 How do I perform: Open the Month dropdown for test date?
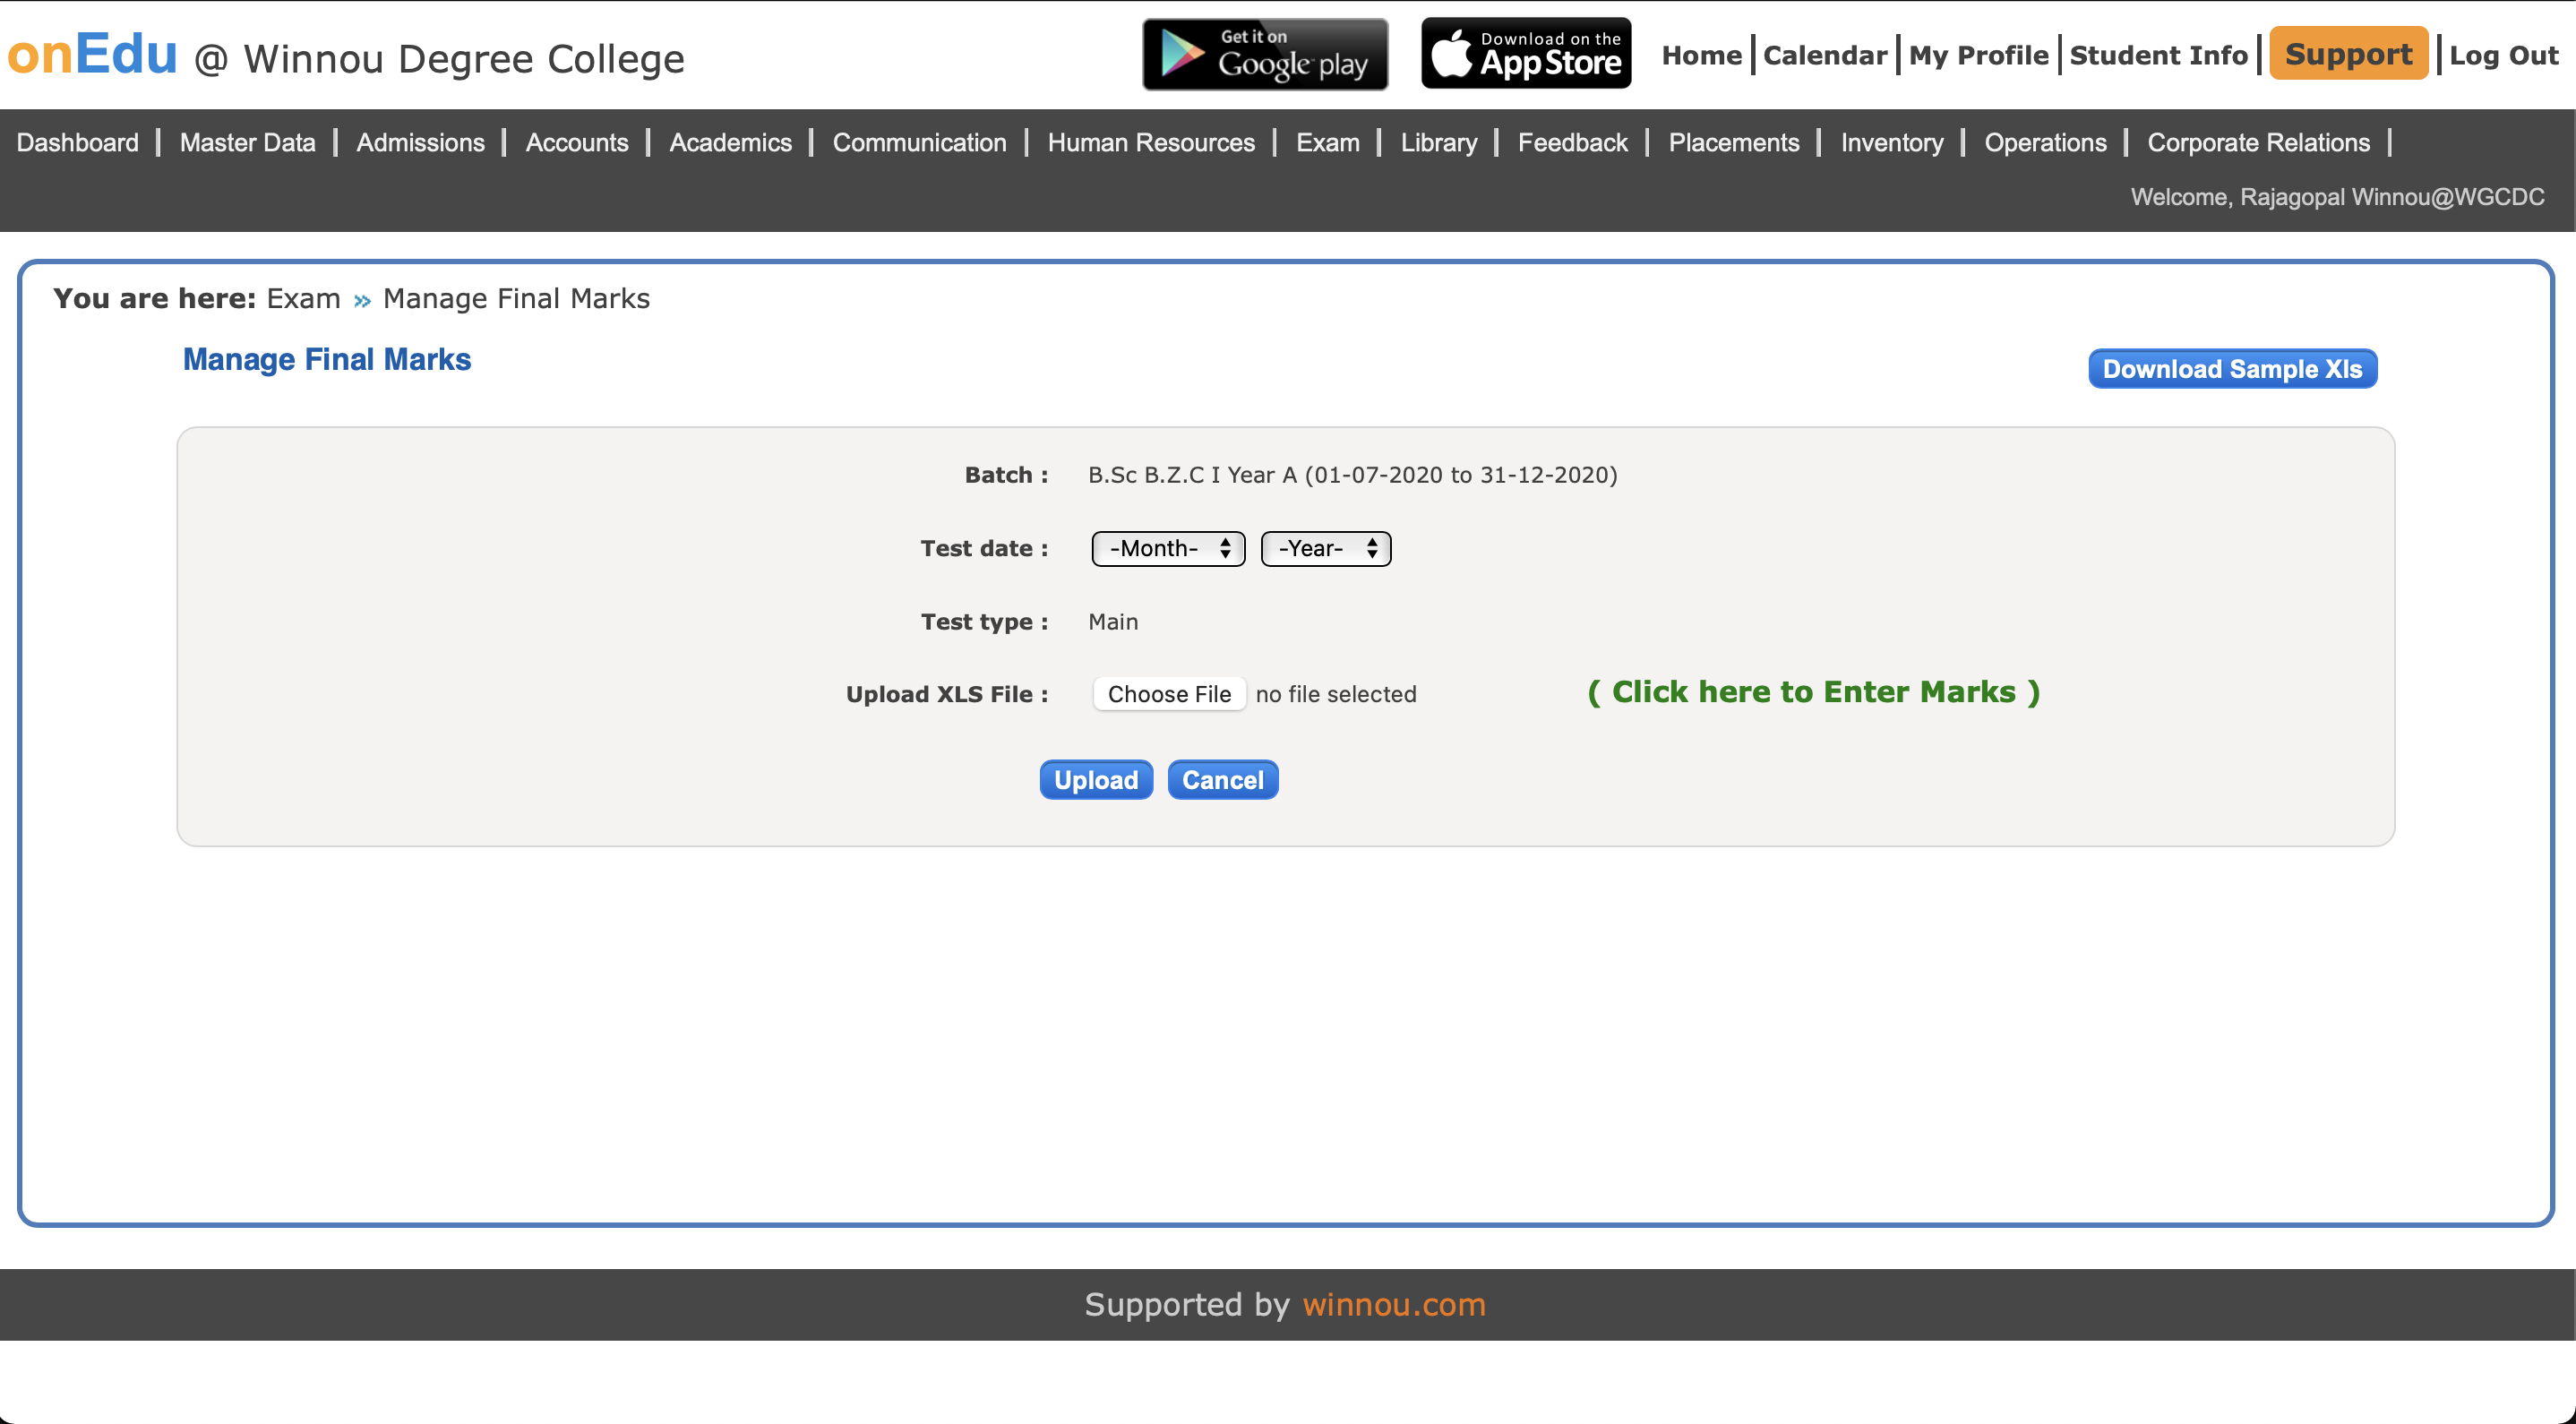tap(1168, 548)
